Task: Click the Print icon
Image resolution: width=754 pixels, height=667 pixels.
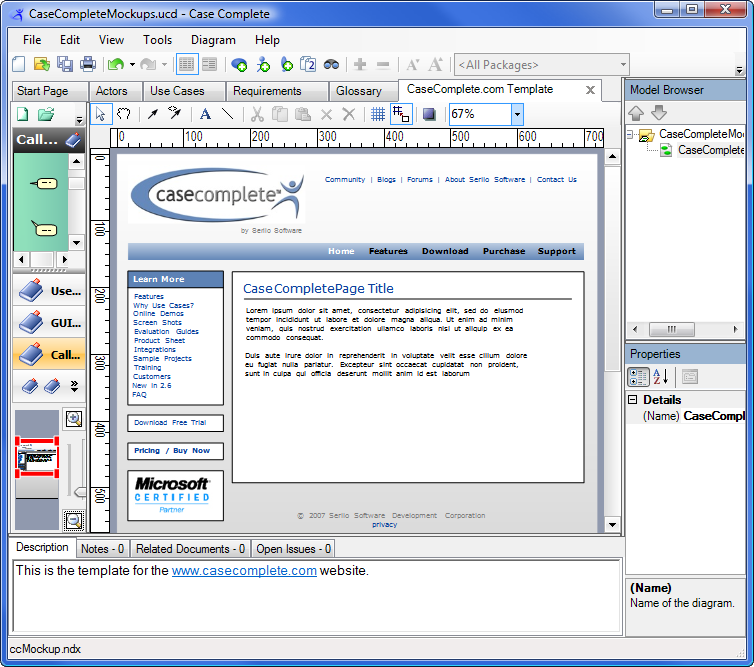Action: click(x=88, y=64)
